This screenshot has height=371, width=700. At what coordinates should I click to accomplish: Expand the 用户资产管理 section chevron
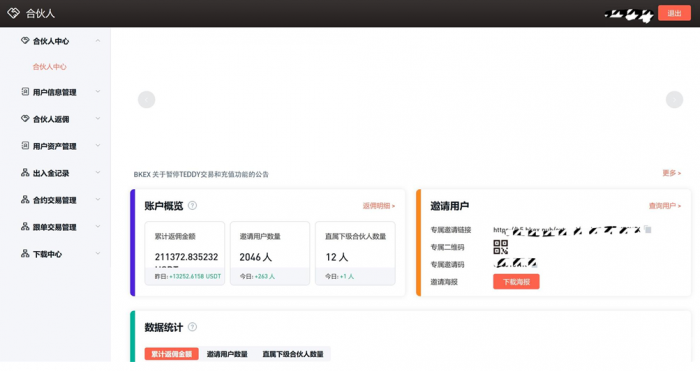pyautogui.click(x=98, y=146)
